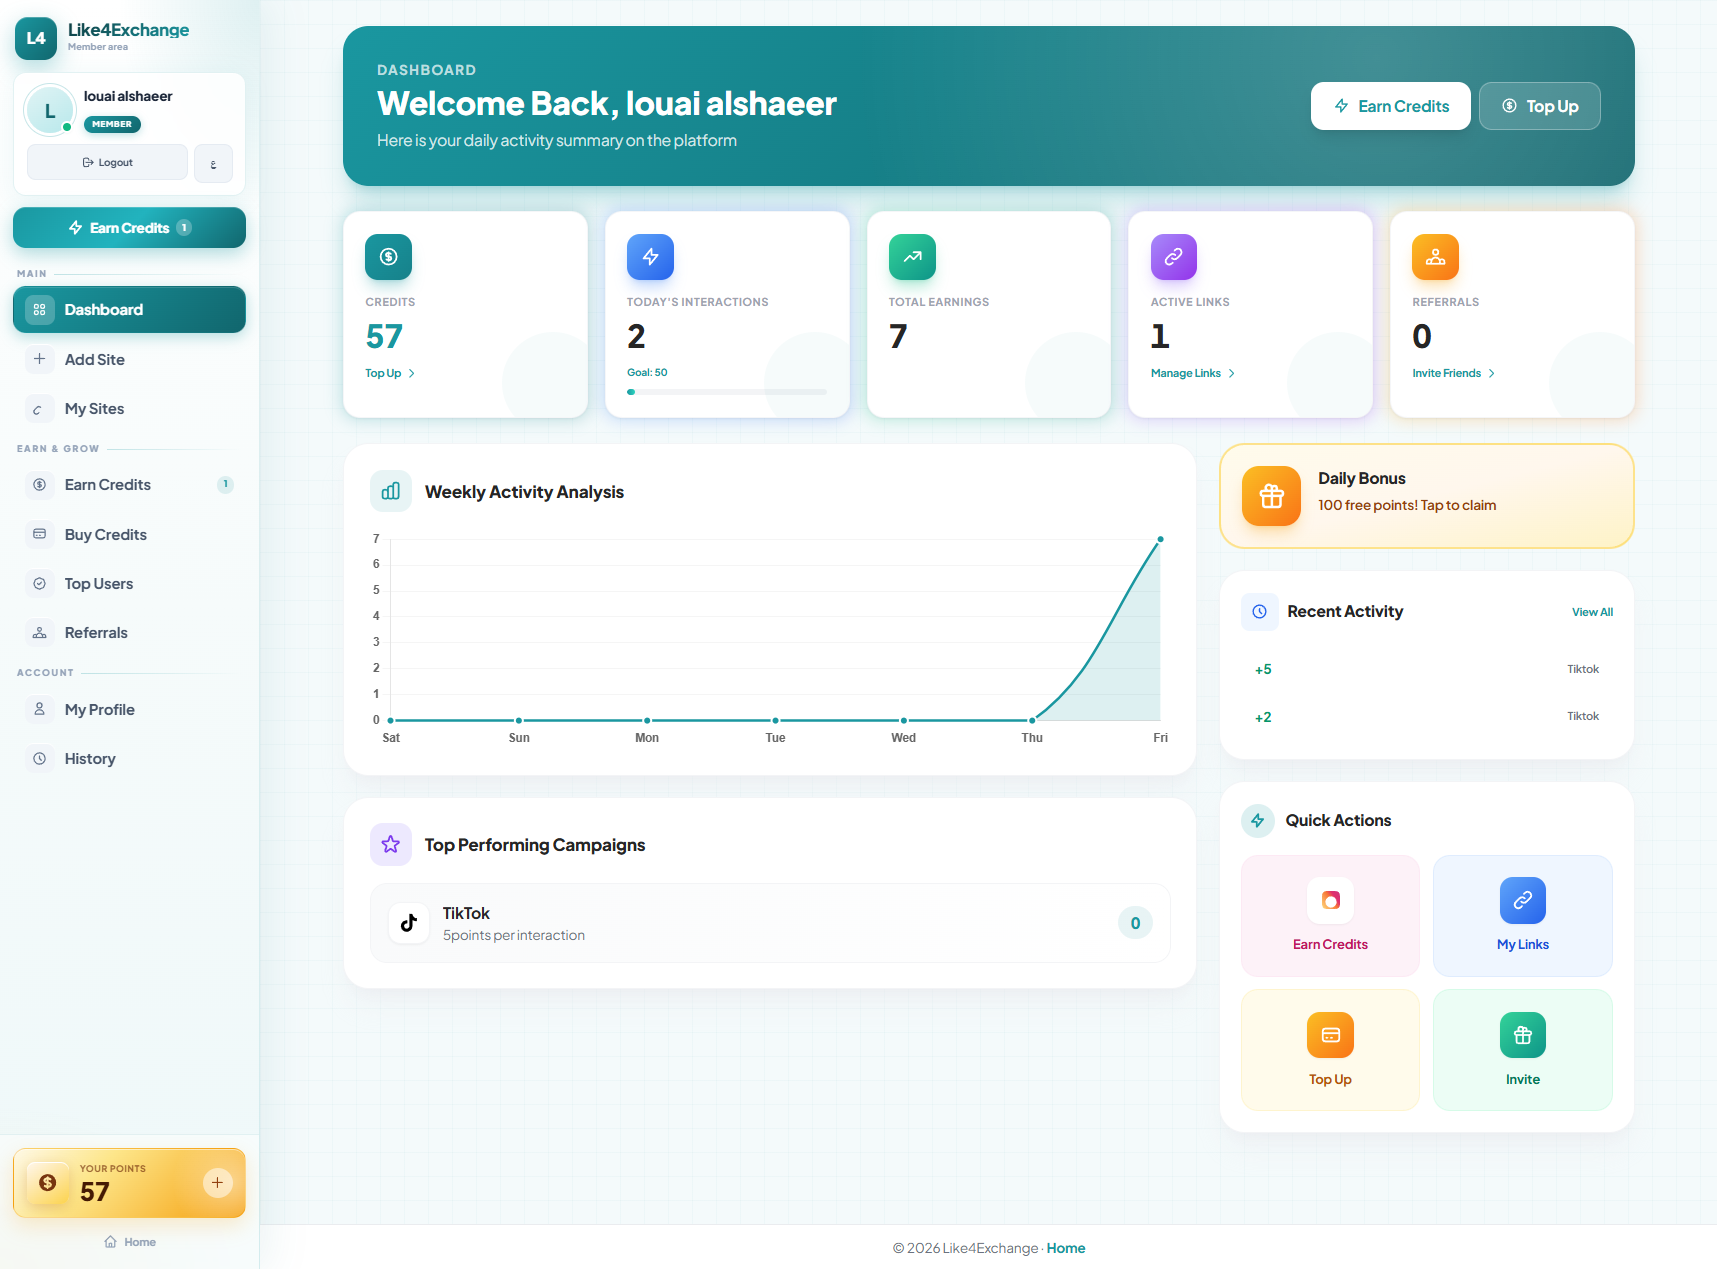Click the My Links quick action tile
The width and height of the screenshot is (1717, 1269).
1523,916
